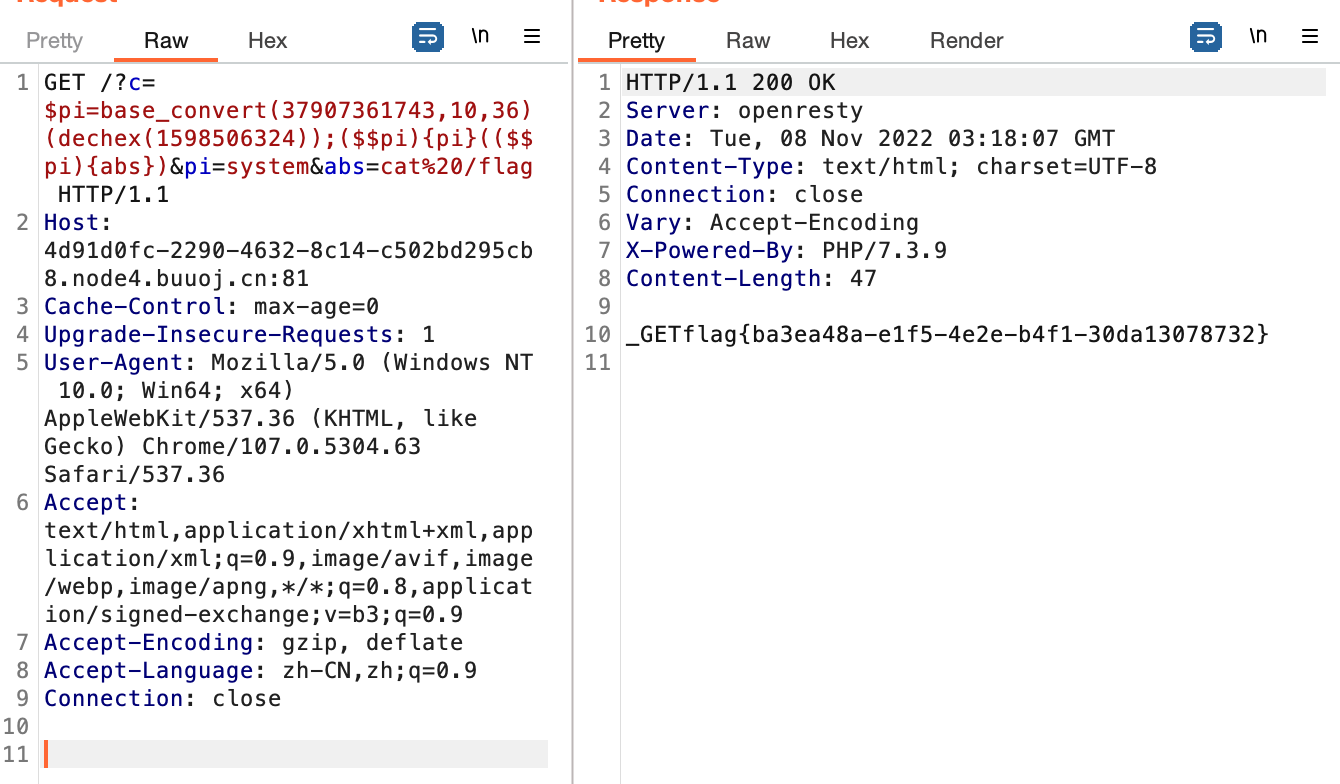Select Raw tab in Request pane
Viewport: 1340px width, 784px height.
tap(166, 40)
